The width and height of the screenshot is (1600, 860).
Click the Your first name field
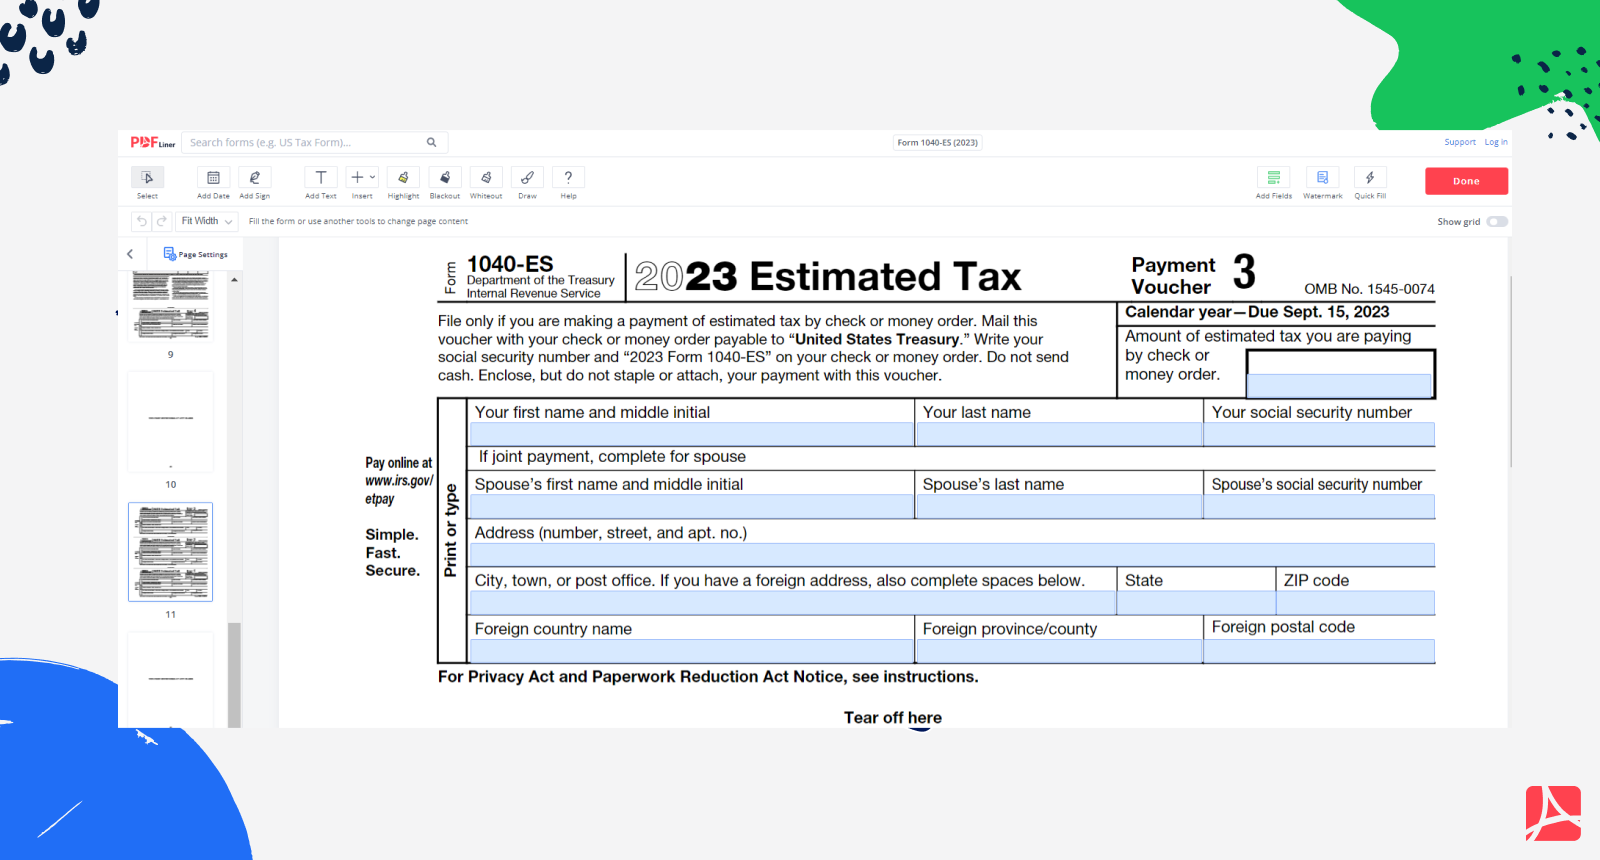(x=692, y=434)
